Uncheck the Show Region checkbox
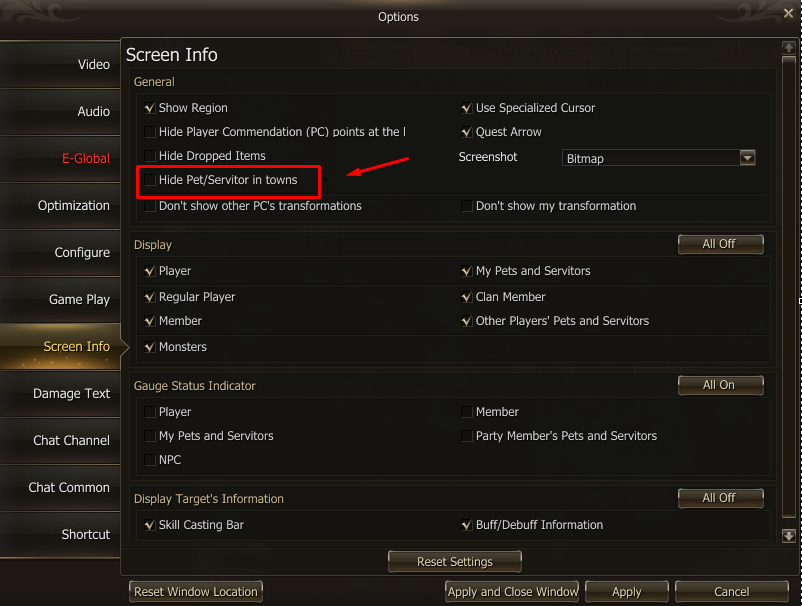This screenshot has width=802, height=606. (x=150, y=108)
